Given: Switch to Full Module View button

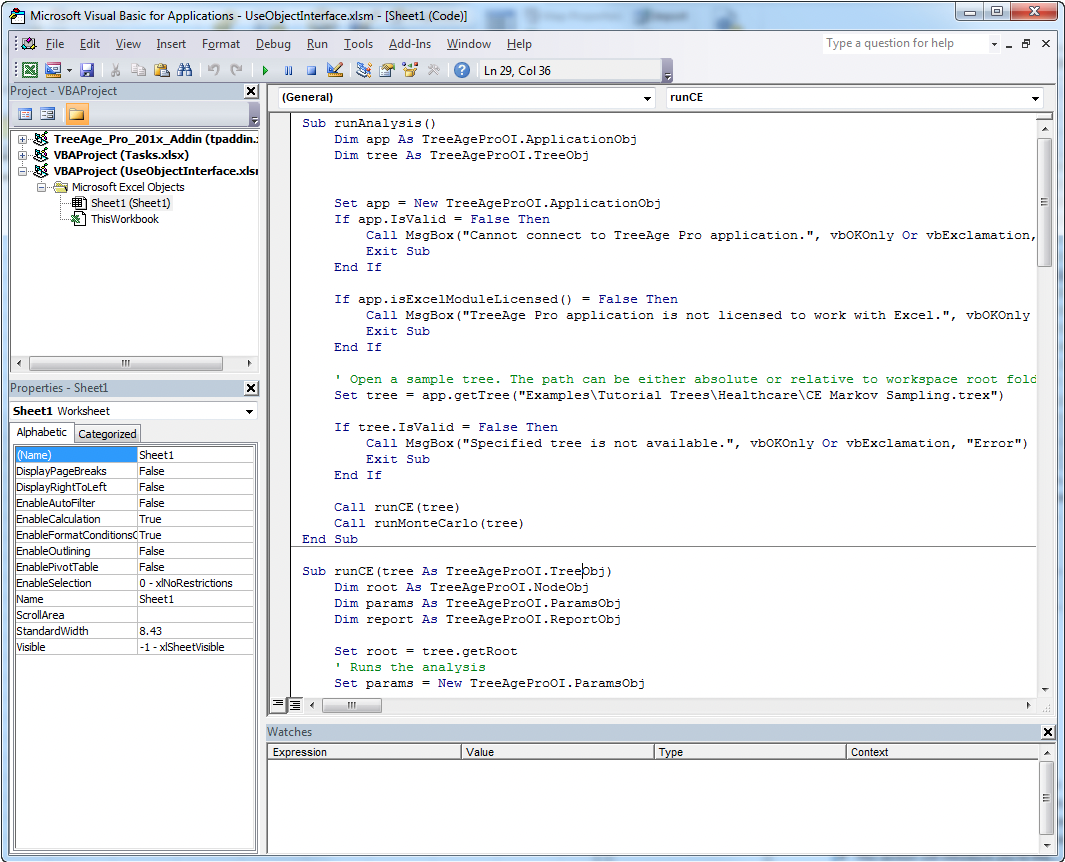Looking at the screenshot, I should 294,705.
